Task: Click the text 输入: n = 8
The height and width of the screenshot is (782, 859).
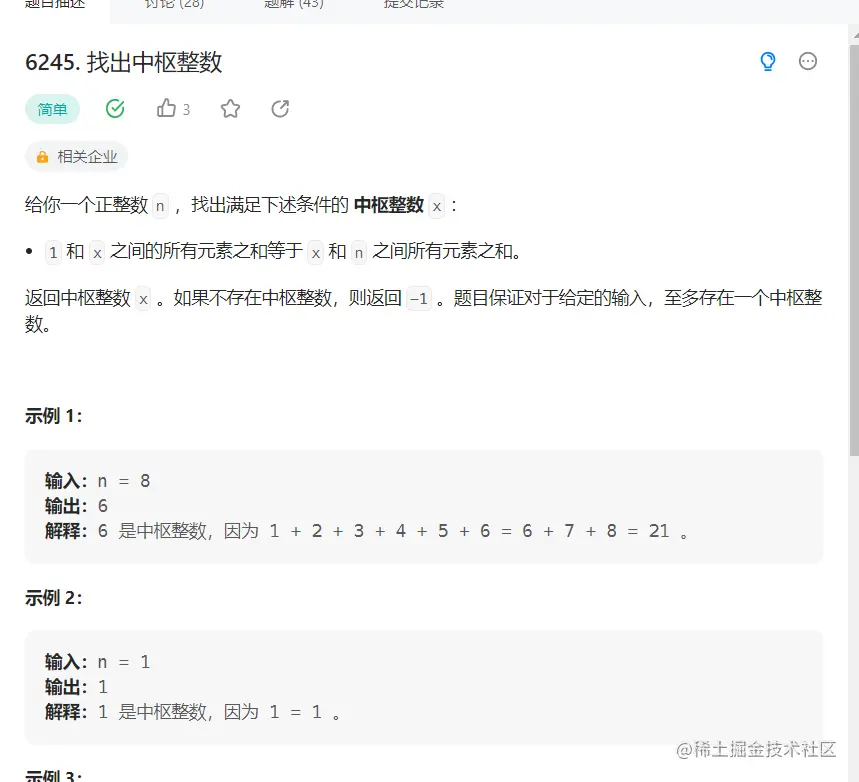Action: 98,481
